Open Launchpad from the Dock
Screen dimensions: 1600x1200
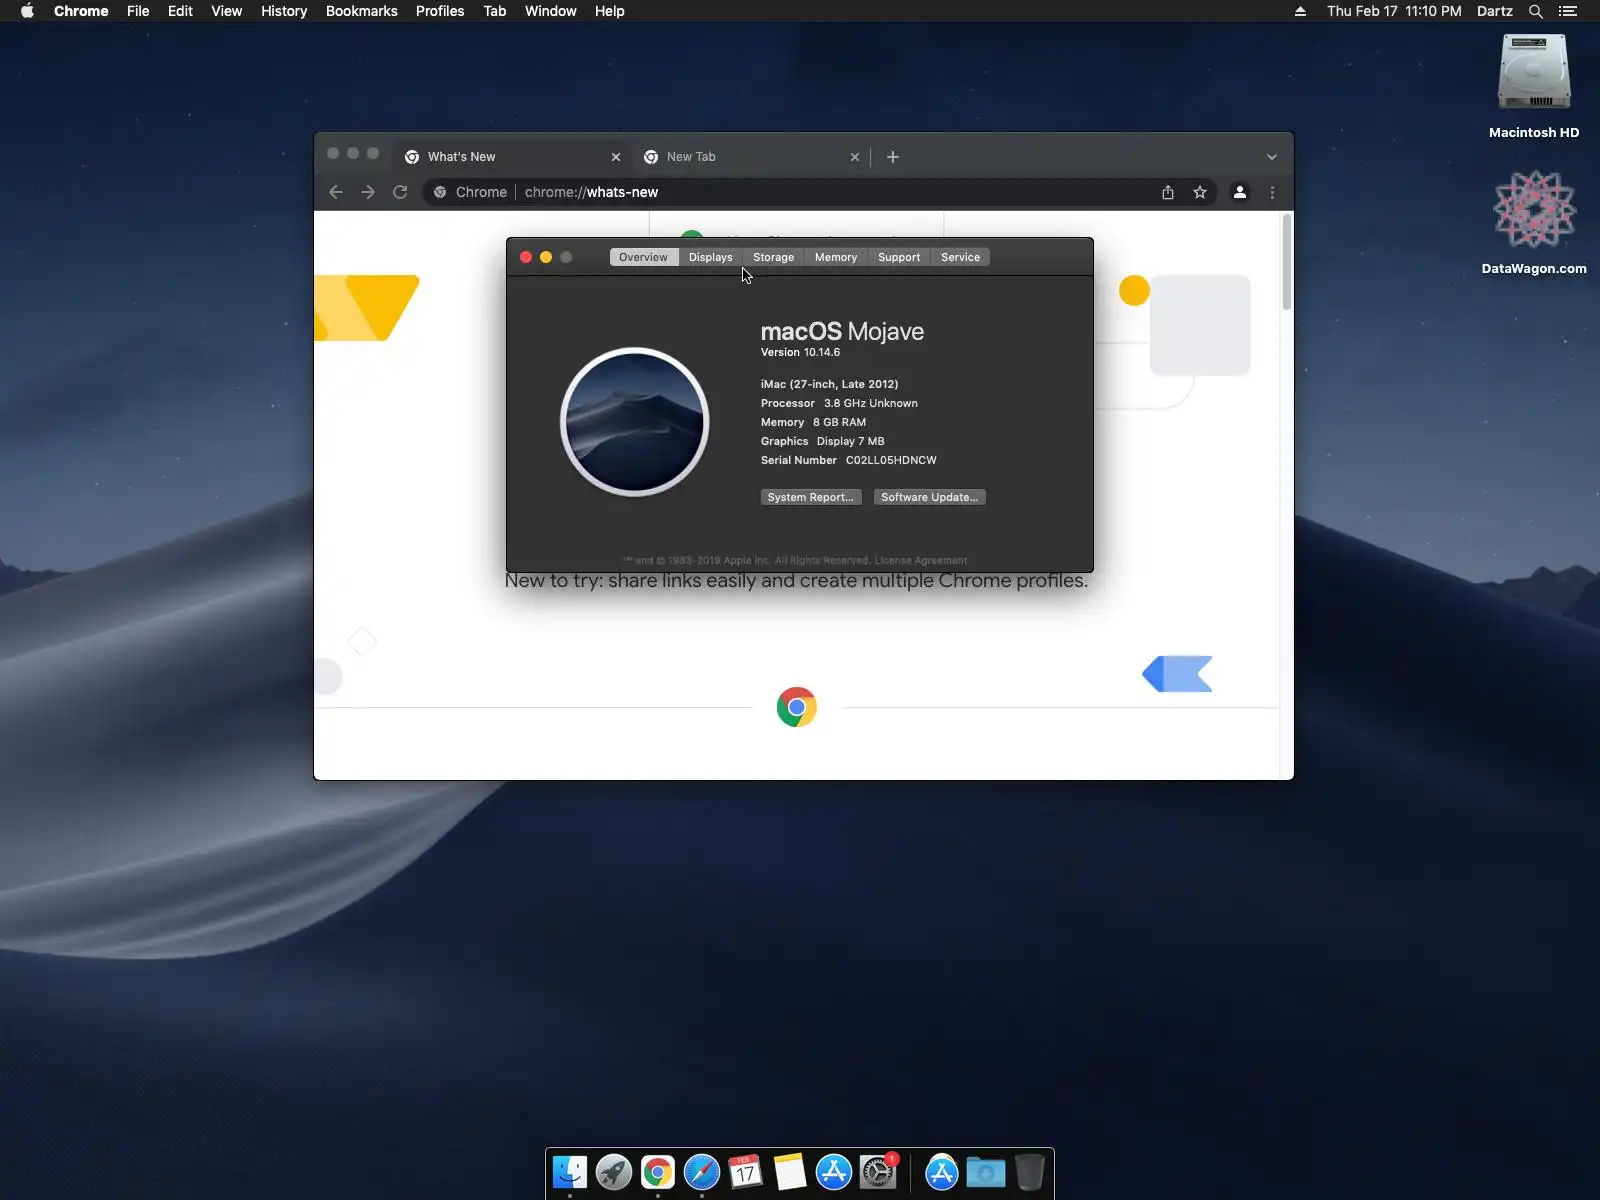coord(614,1172)
